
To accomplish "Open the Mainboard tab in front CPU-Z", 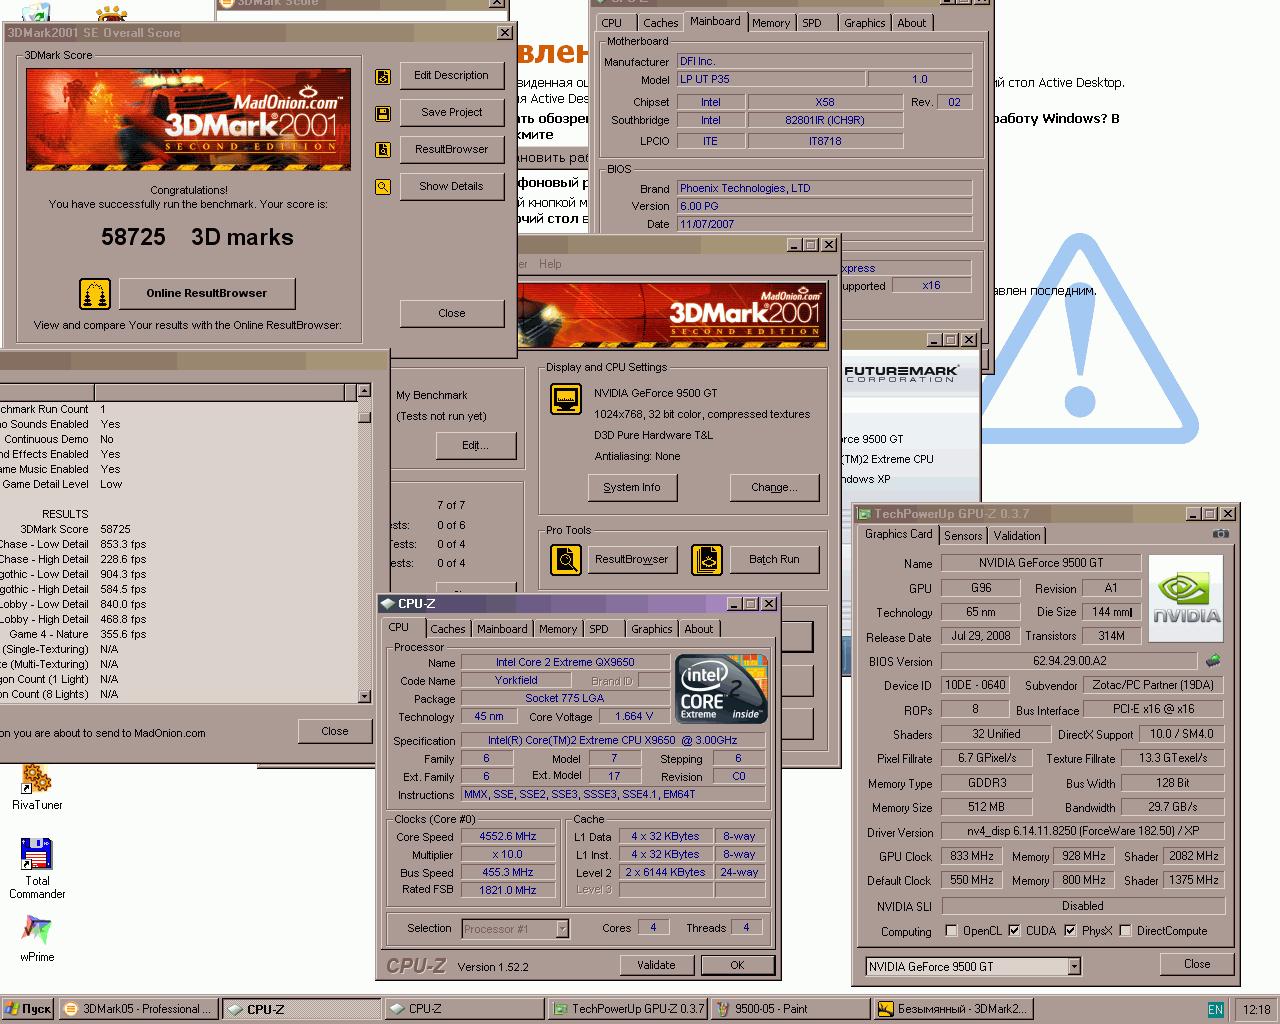I will point(502,629).
